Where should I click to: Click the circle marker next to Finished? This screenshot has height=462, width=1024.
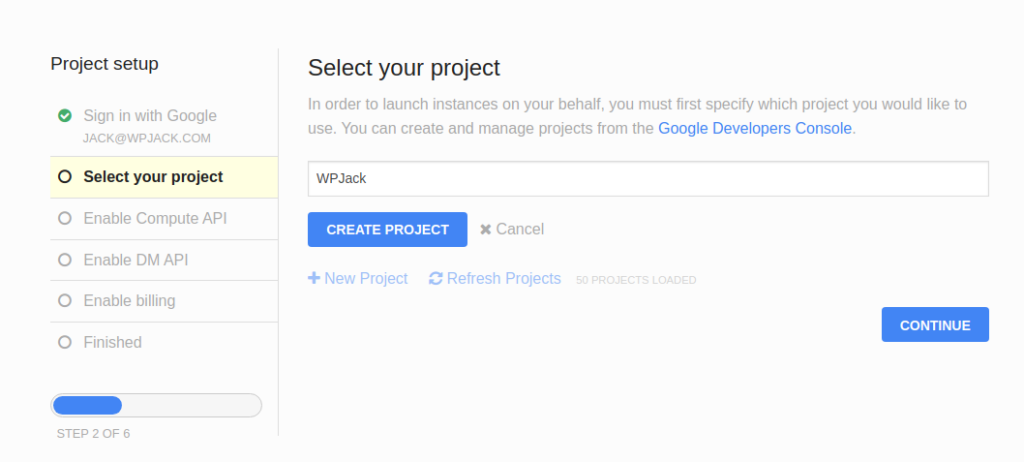(x=64, y=342)
